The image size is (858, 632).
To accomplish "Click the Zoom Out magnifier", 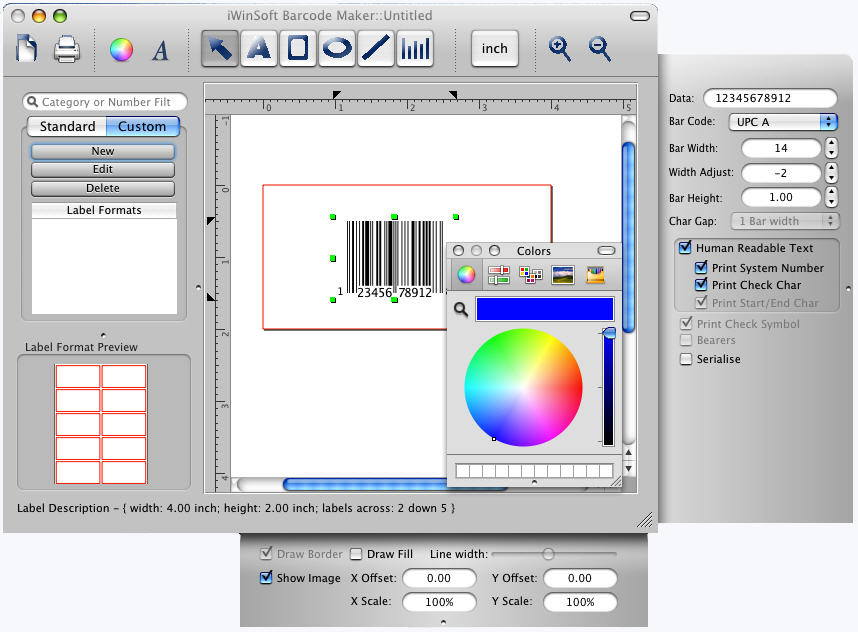I will pos(600,49).
